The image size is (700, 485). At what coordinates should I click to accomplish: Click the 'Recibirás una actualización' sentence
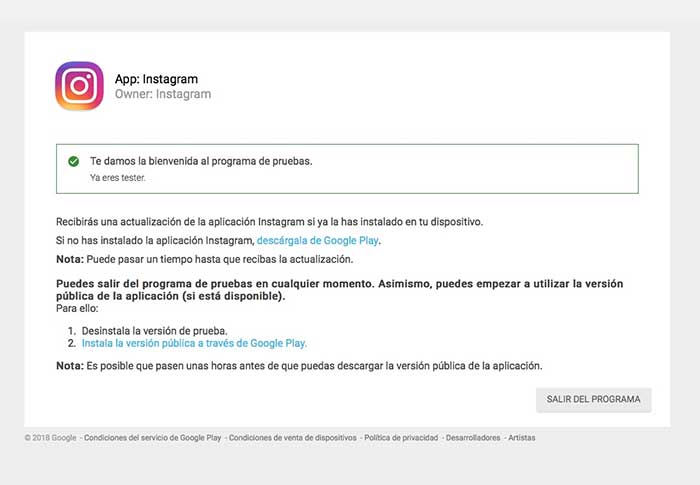tap(270, 222)
